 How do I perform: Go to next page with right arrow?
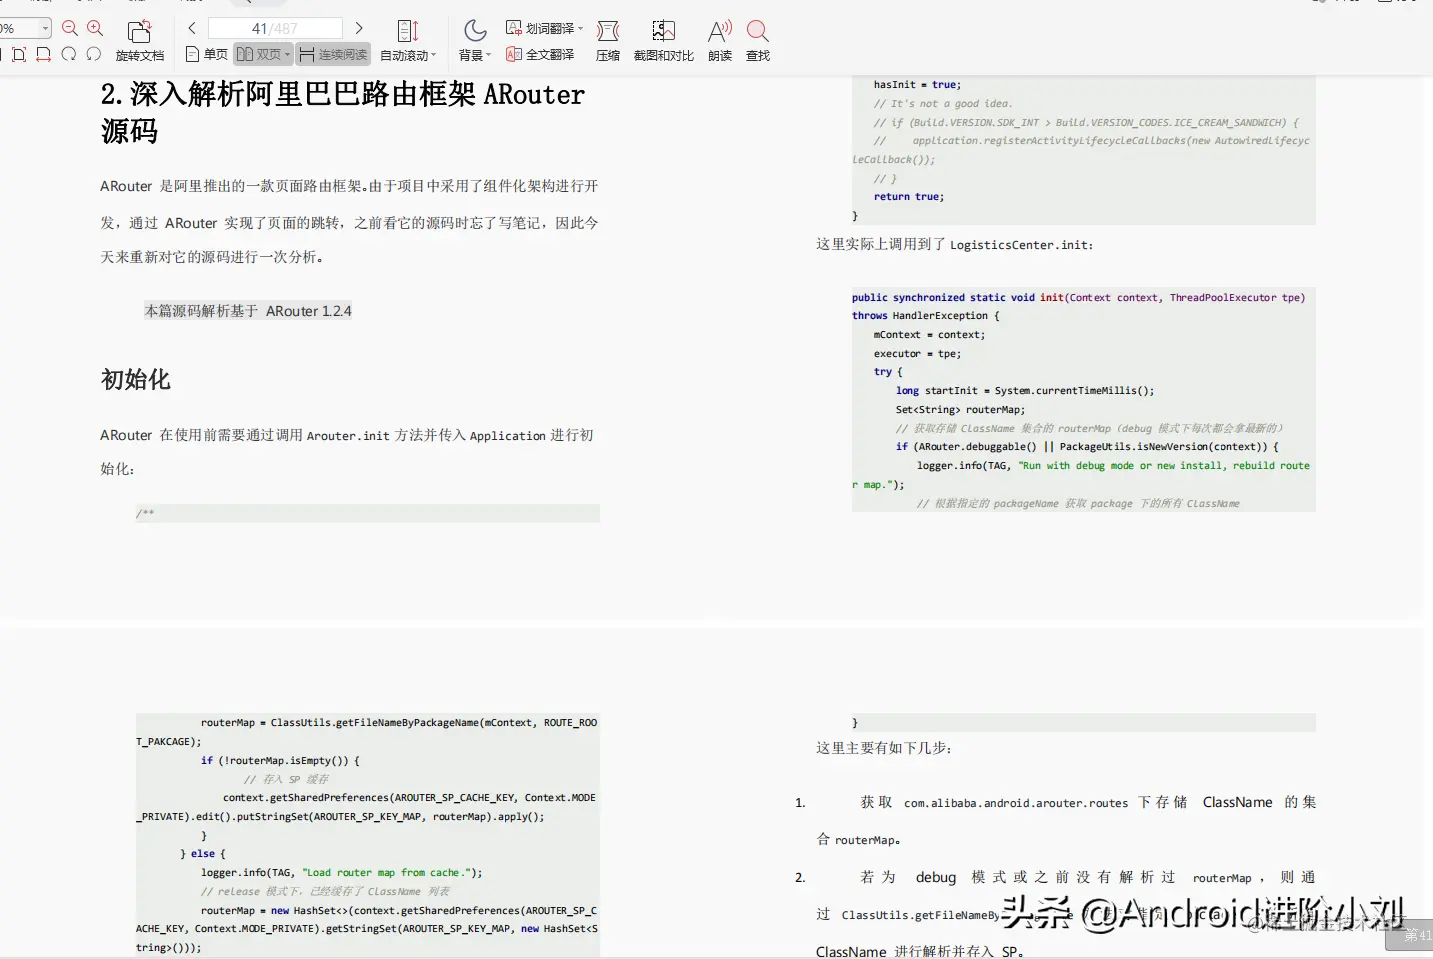click(359, 28)
